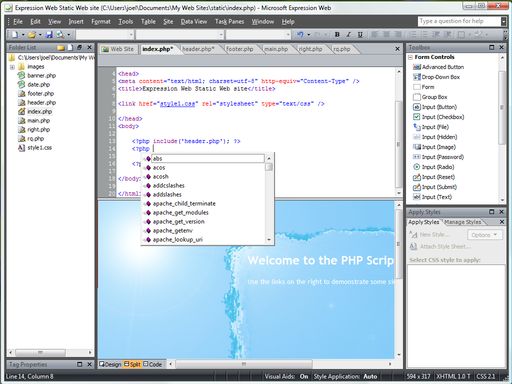Toggle Bold formatting button
Viewport: 512px width, 384px height.
[337, 34]
